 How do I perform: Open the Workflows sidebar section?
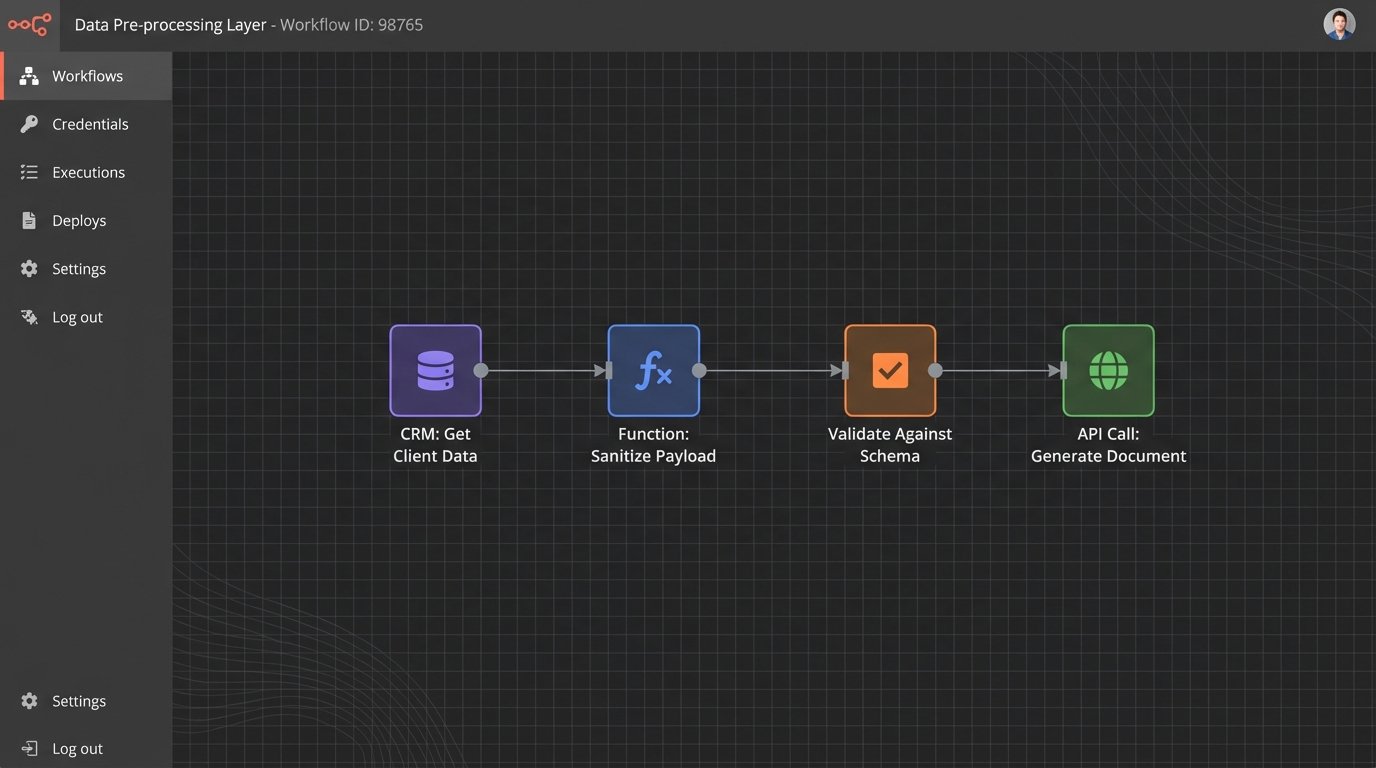87,76
